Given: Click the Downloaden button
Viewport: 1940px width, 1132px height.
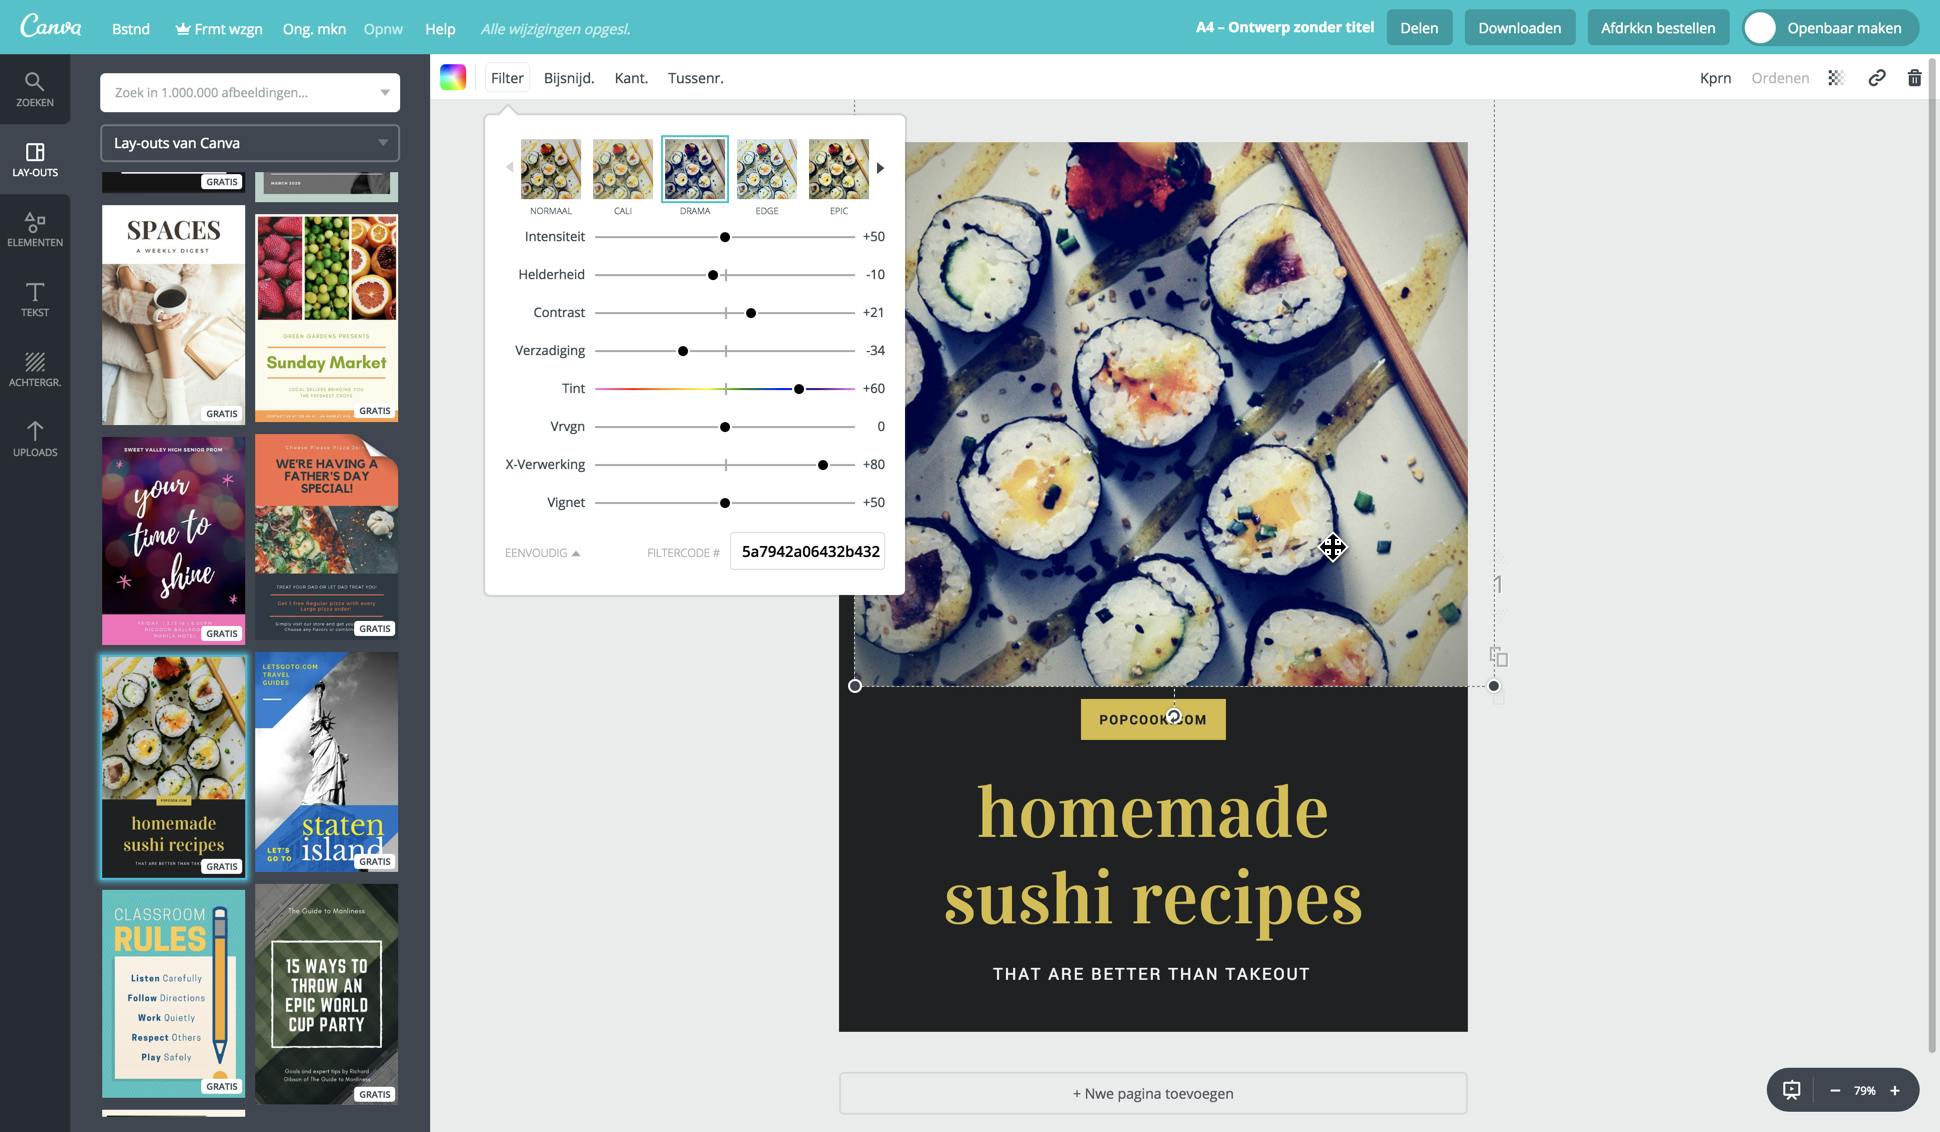Looking at the screenshot, I should point(1519,28).
